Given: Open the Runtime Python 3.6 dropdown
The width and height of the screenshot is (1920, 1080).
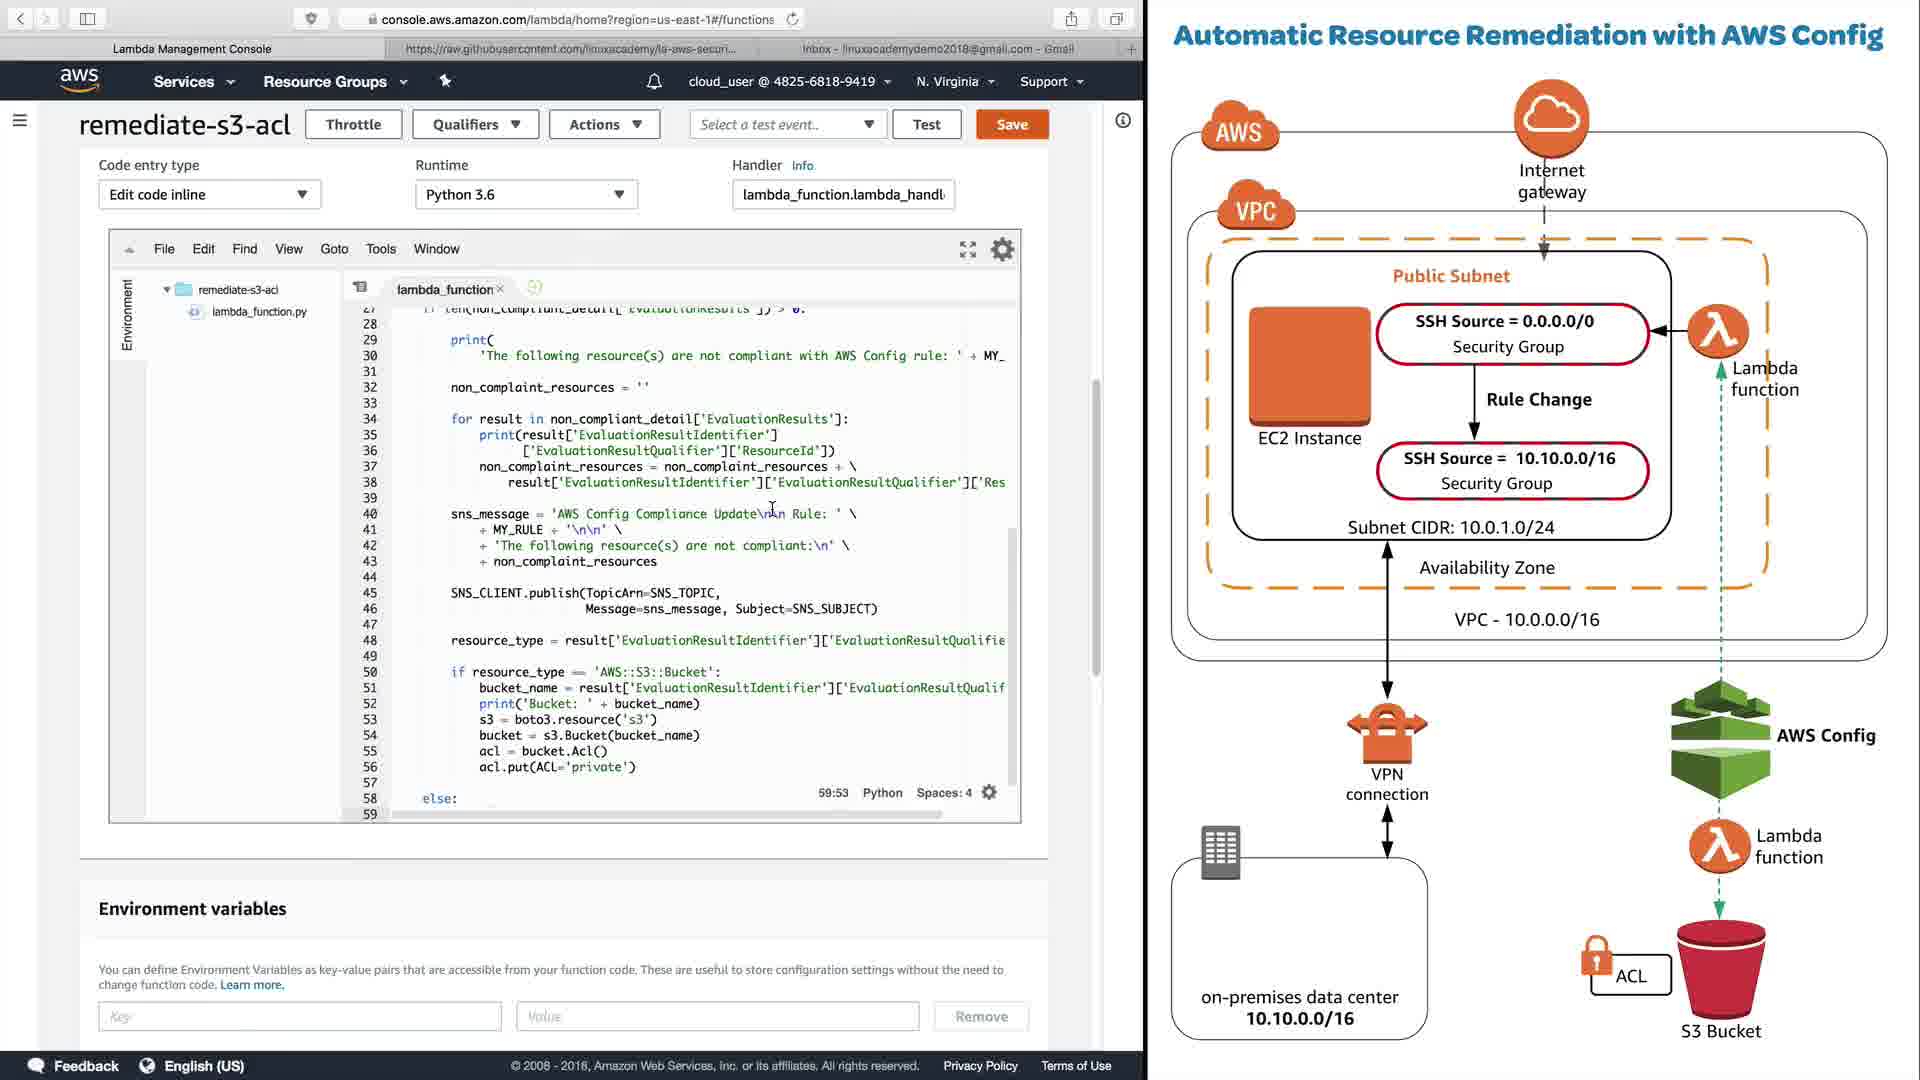Looking at the screenshot, I should coord(526,195).
